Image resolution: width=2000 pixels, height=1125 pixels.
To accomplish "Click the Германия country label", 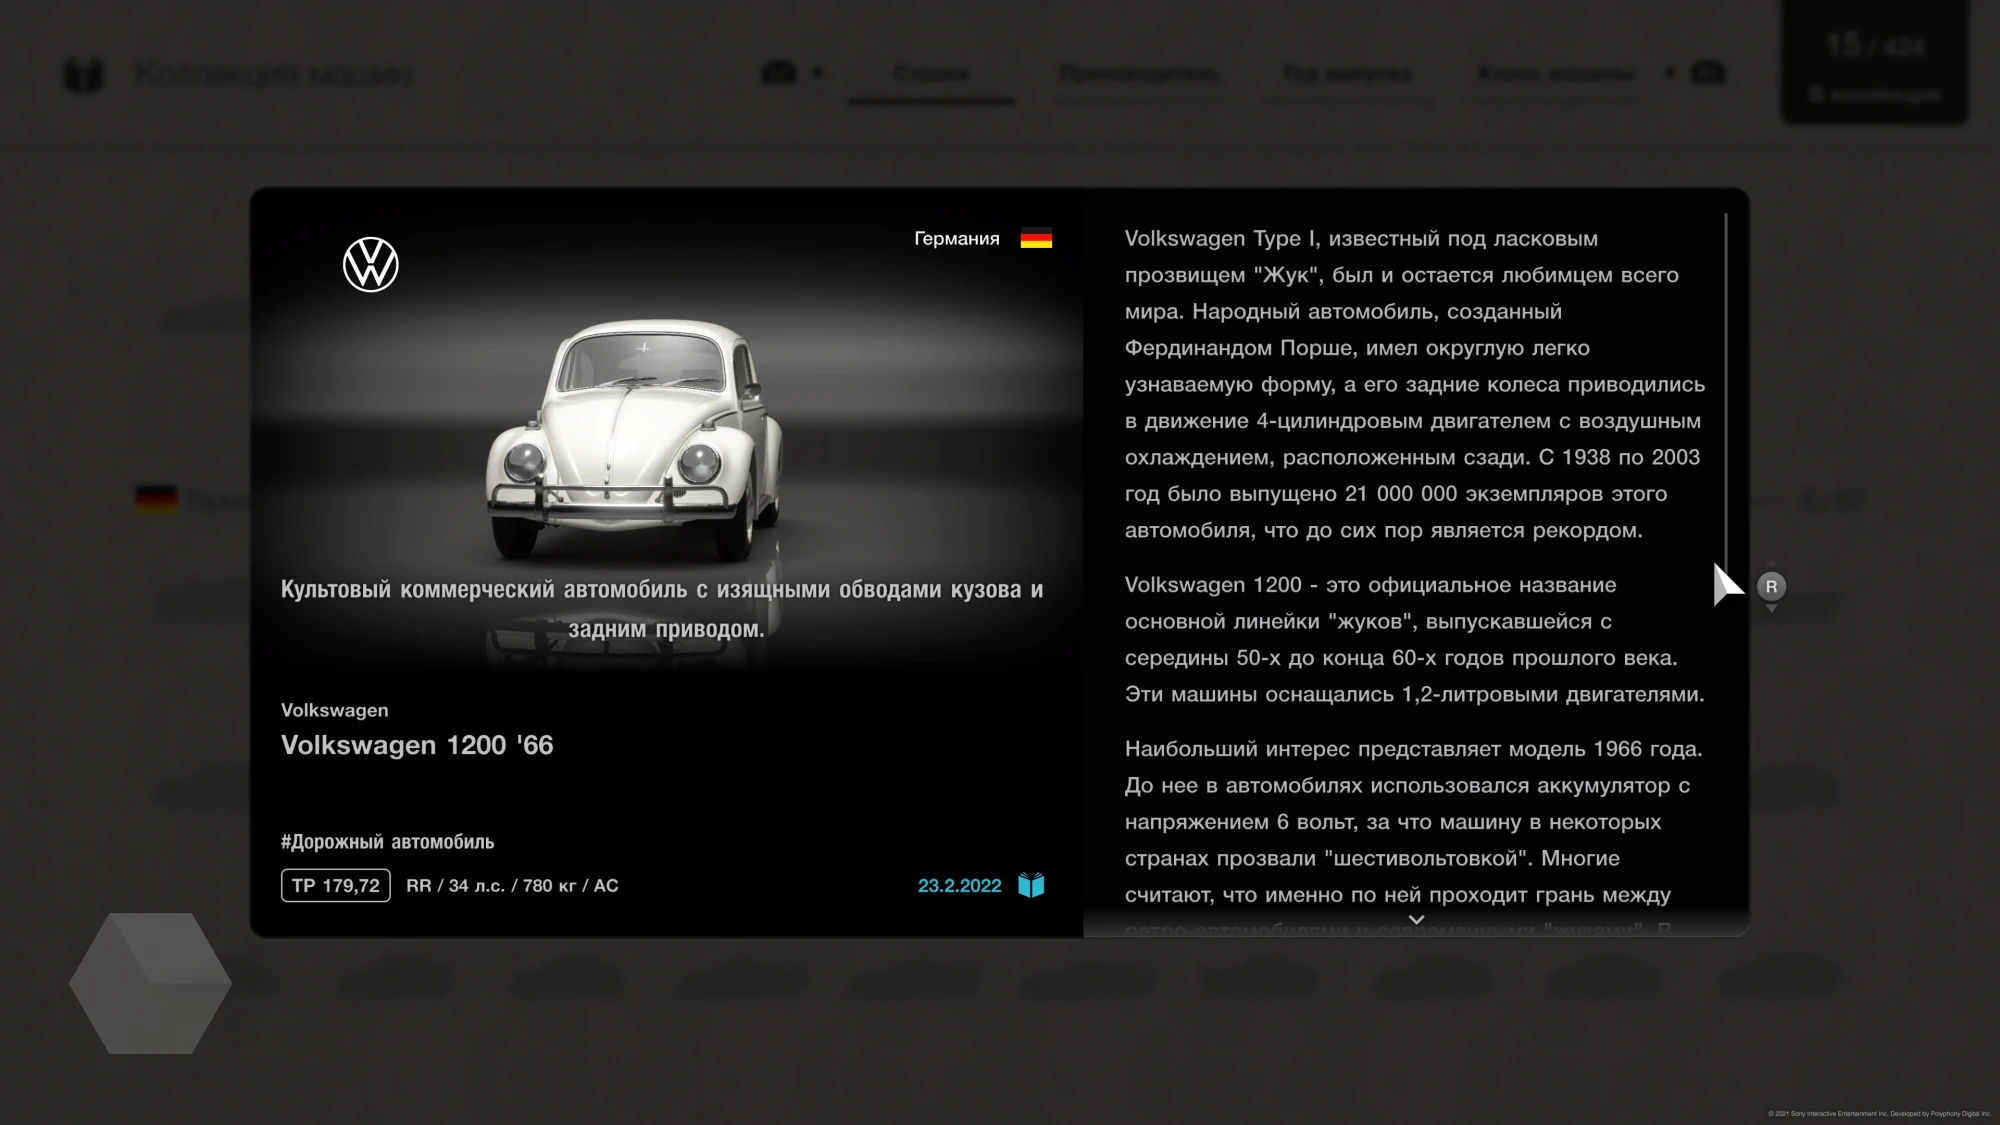I will [x=957, y=239].
